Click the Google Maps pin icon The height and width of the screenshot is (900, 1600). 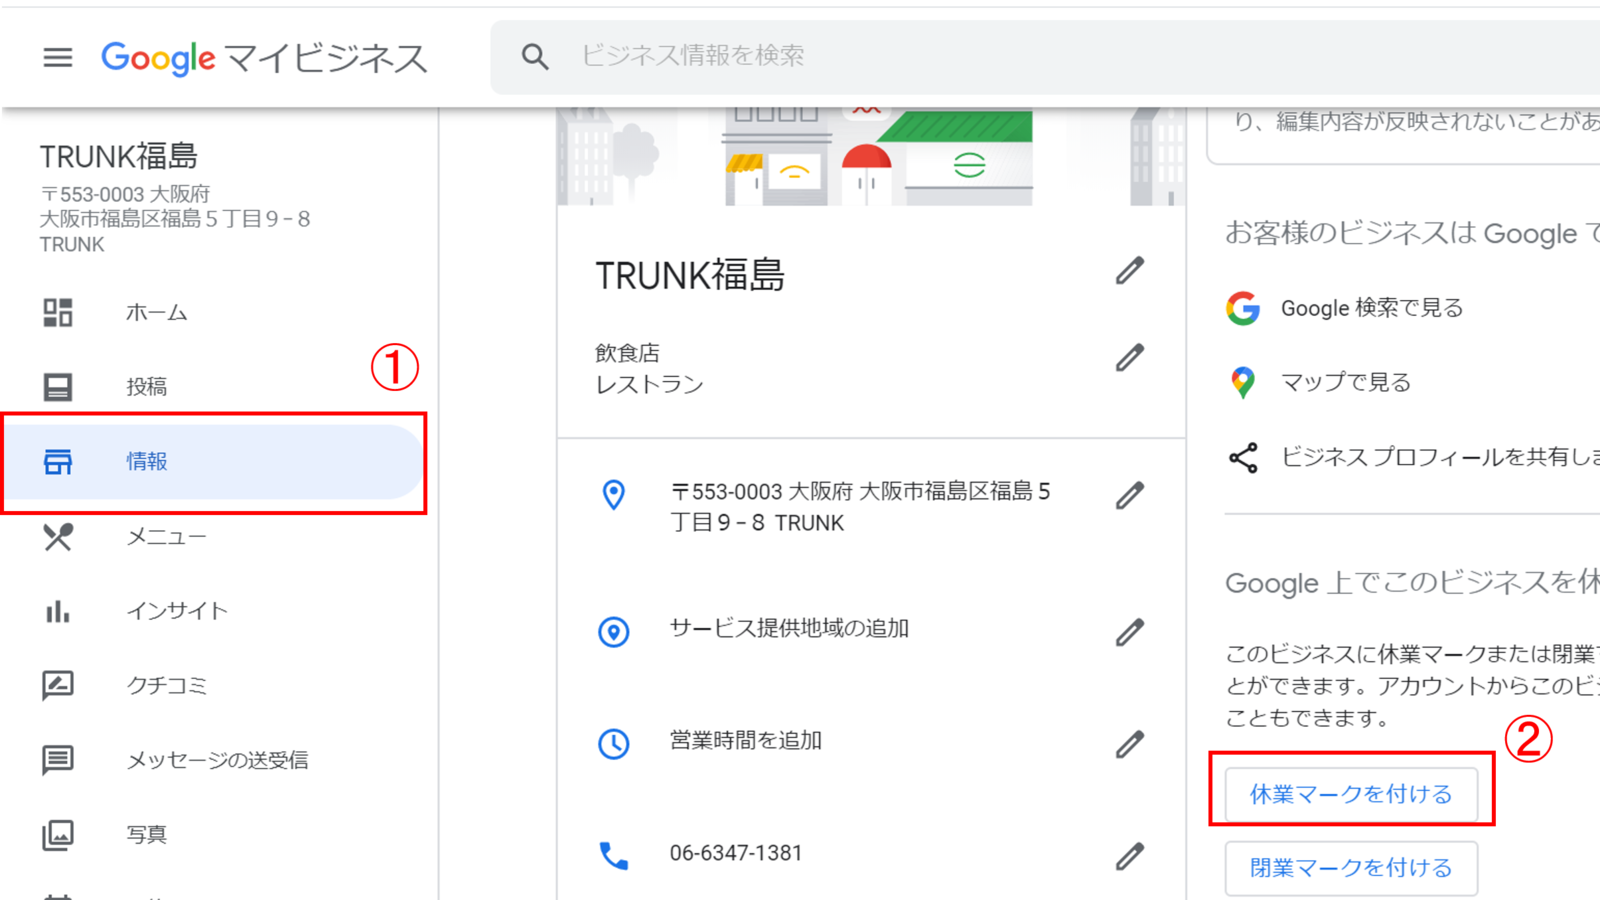(1243, 382)
